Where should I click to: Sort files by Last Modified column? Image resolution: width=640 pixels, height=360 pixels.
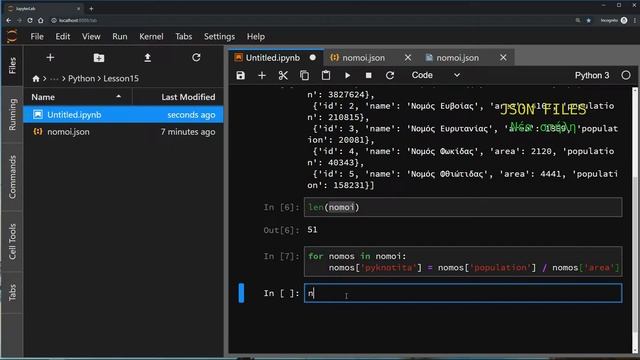pos(179,97)
